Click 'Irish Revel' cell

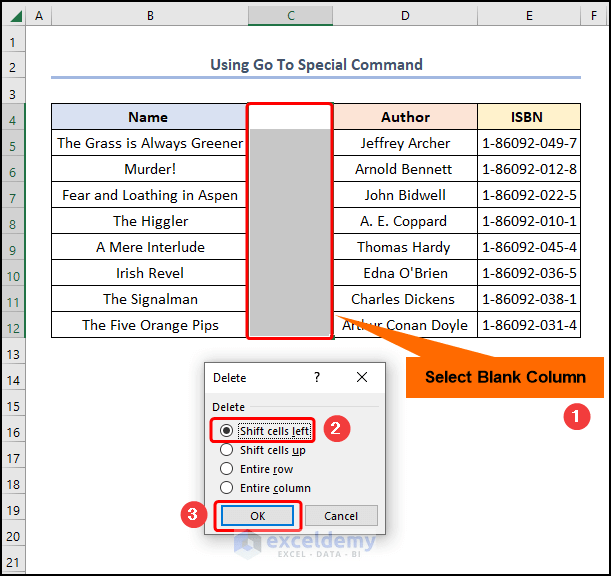point(148,273)
